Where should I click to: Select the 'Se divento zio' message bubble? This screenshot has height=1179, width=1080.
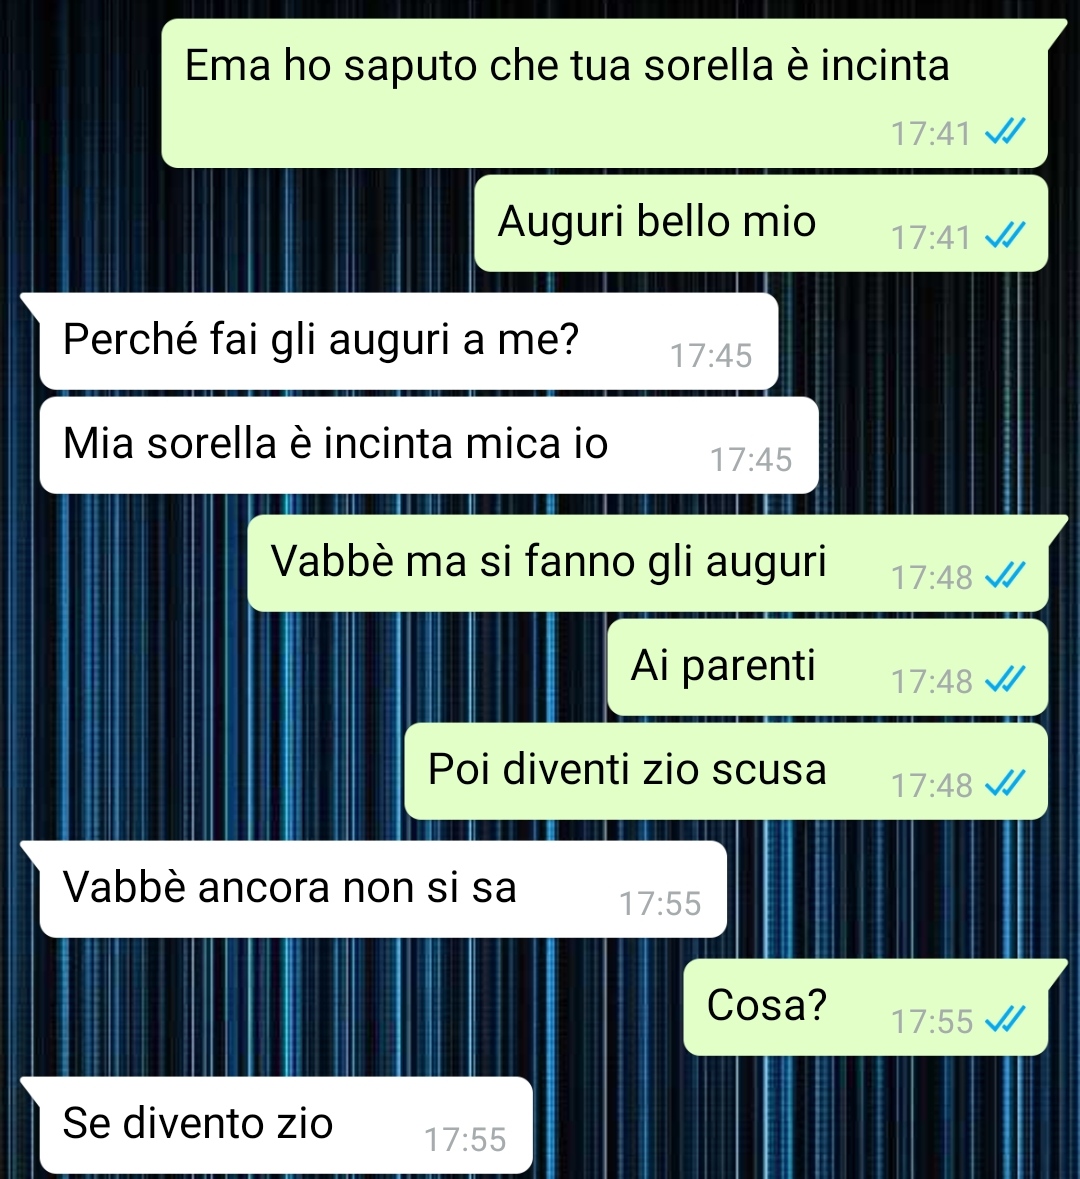click(x=286, y=1126)
